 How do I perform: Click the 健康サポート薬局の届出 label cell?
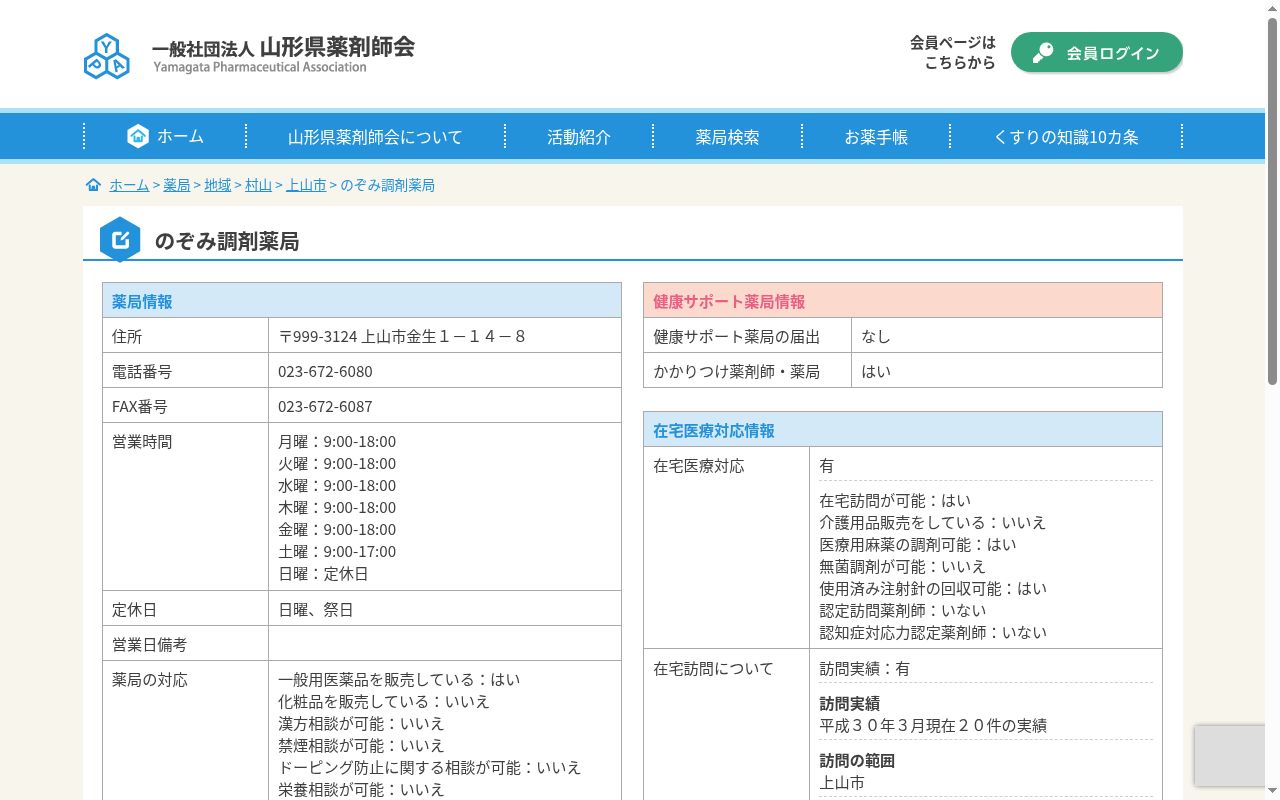[748, 336]
